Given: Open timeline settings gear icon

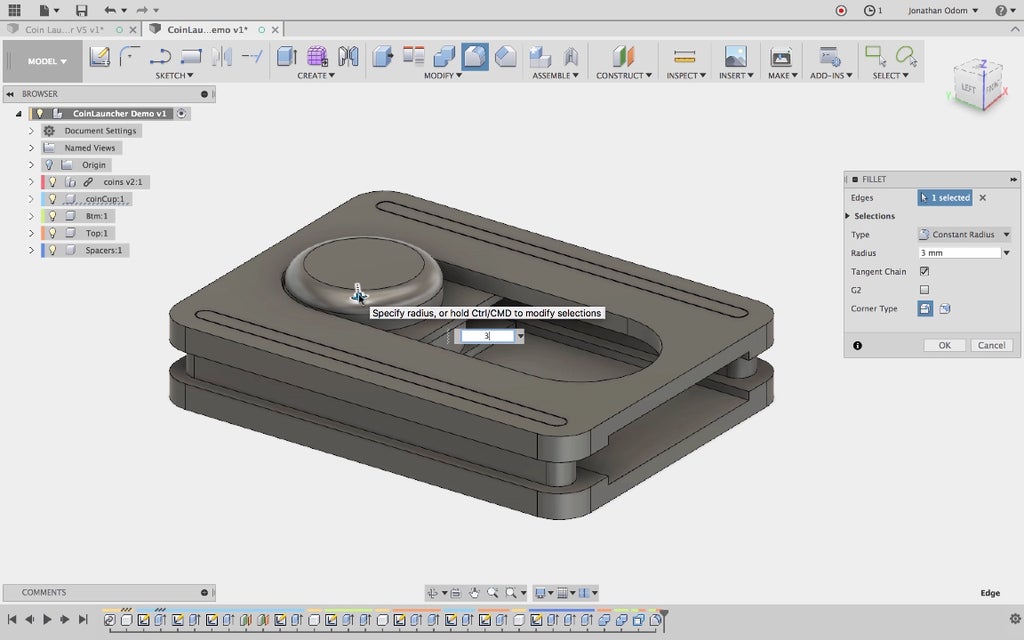Looking at the screenshot, I should [1015, 620].
